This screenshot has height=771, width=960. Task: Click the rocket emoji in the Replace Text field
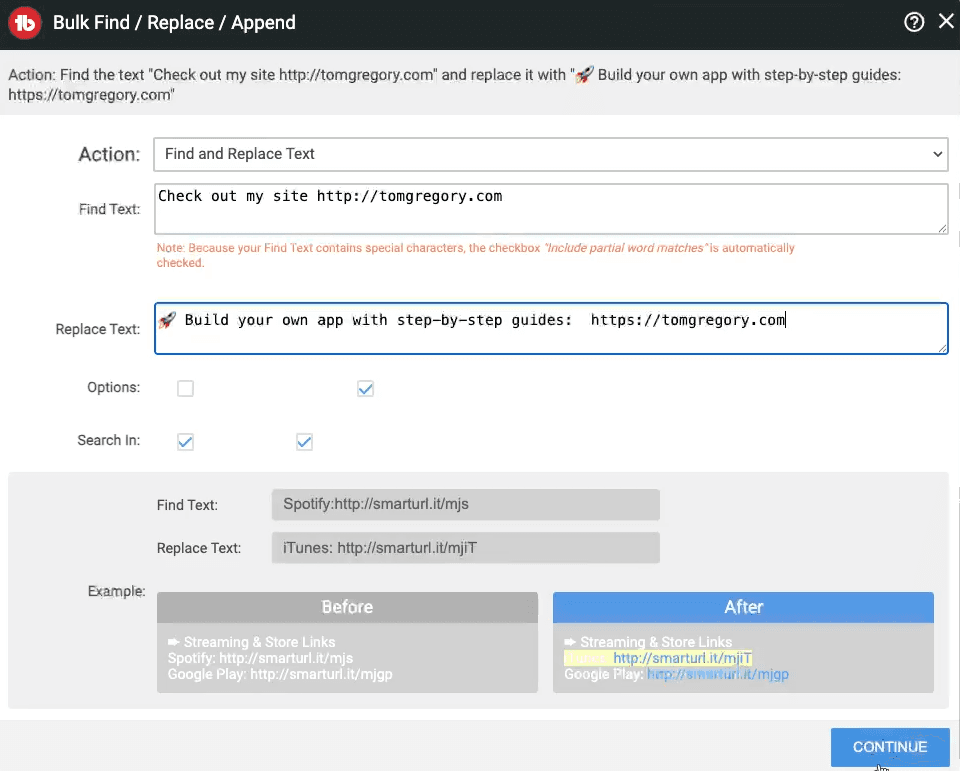tap(169, 319)
